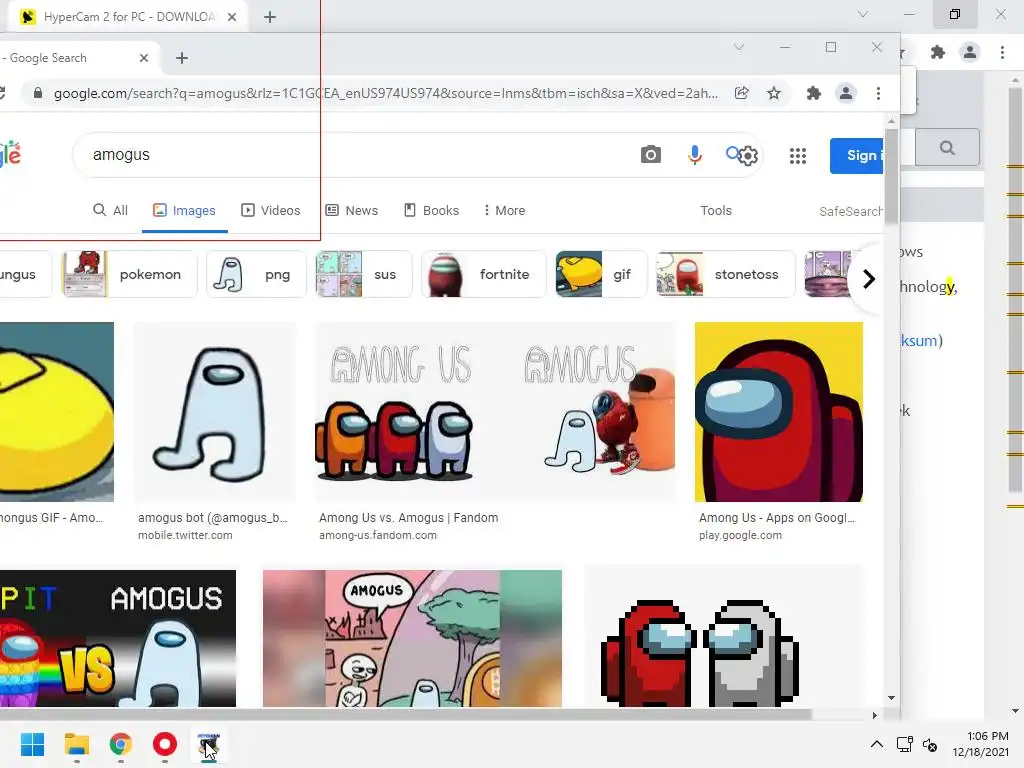The width and height of the screenshot is (1024, 768).
Task: Open the back Chrome window's three-dot menu
Action: [x=1002, y=52]
